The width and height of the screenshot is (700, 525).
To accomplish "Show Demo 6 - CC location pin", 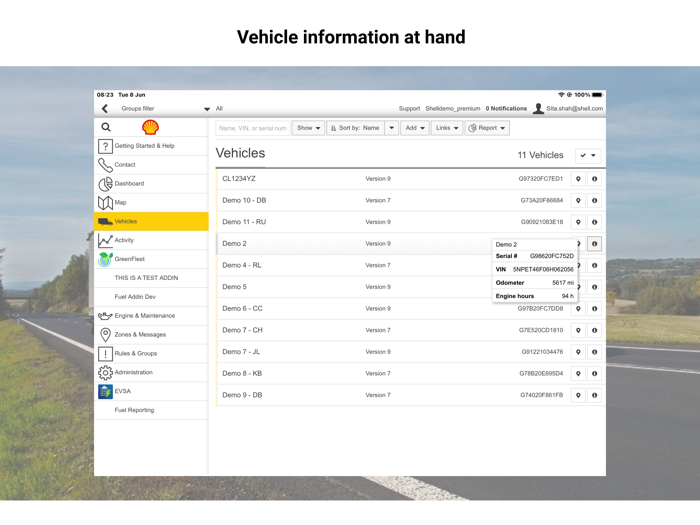I will click(578, 309).
